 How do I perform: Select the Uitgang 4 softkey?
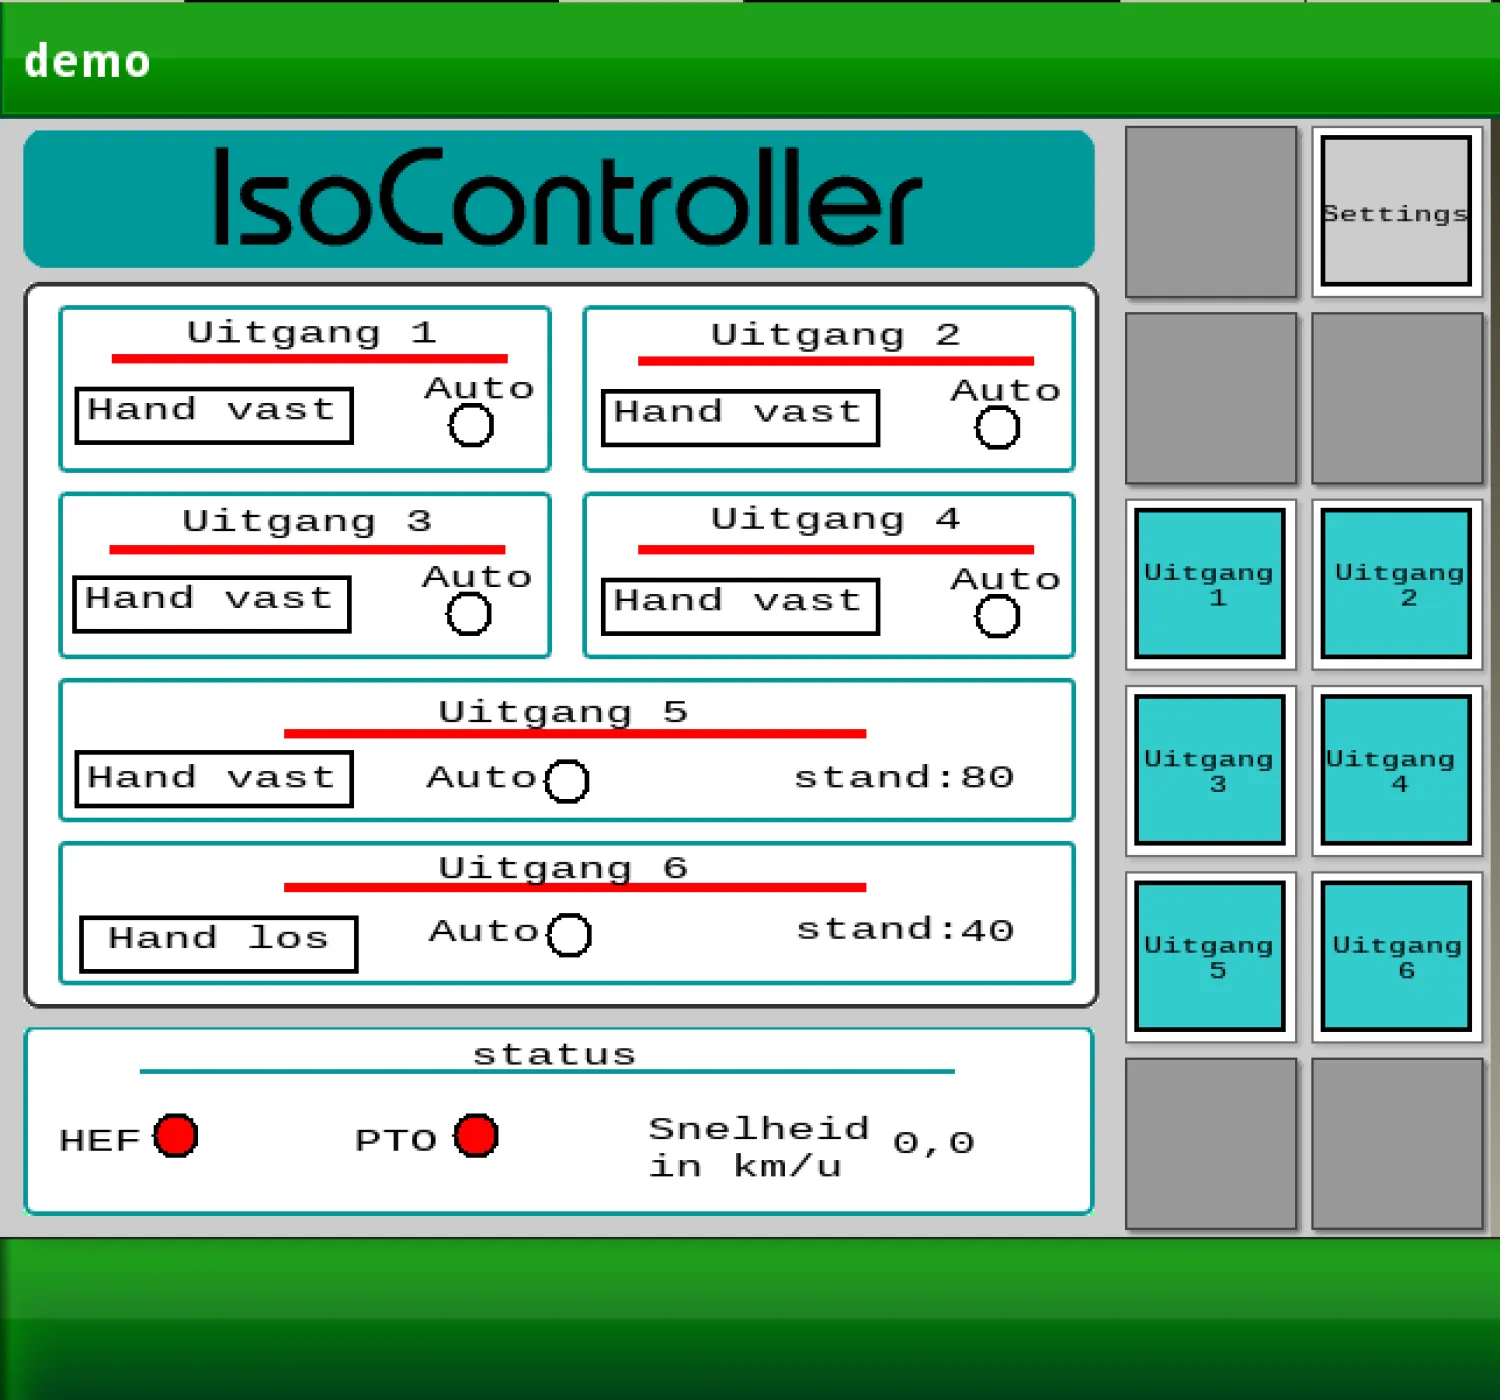1396,770
